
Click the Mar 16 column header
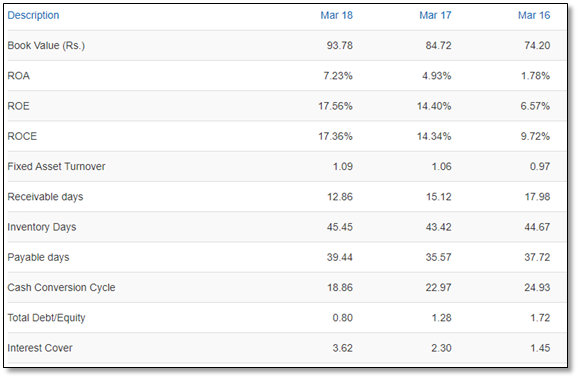click(x=534, y=15)
